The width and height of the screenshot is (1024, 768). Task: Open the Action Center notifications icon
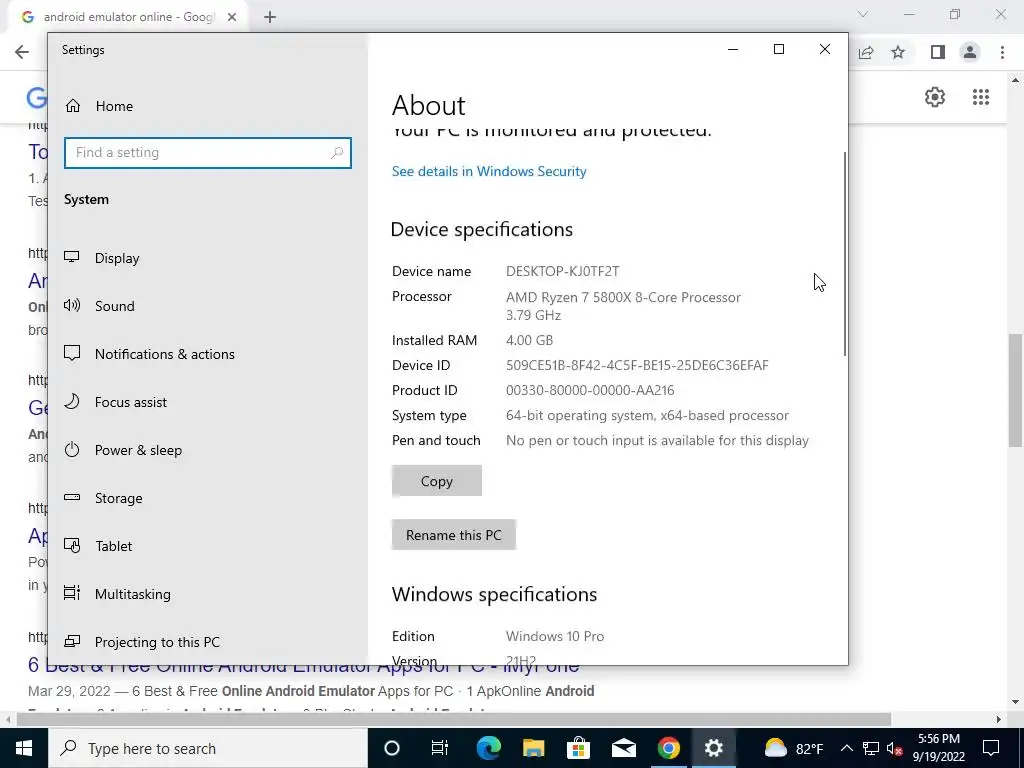(x=991, y=748)
